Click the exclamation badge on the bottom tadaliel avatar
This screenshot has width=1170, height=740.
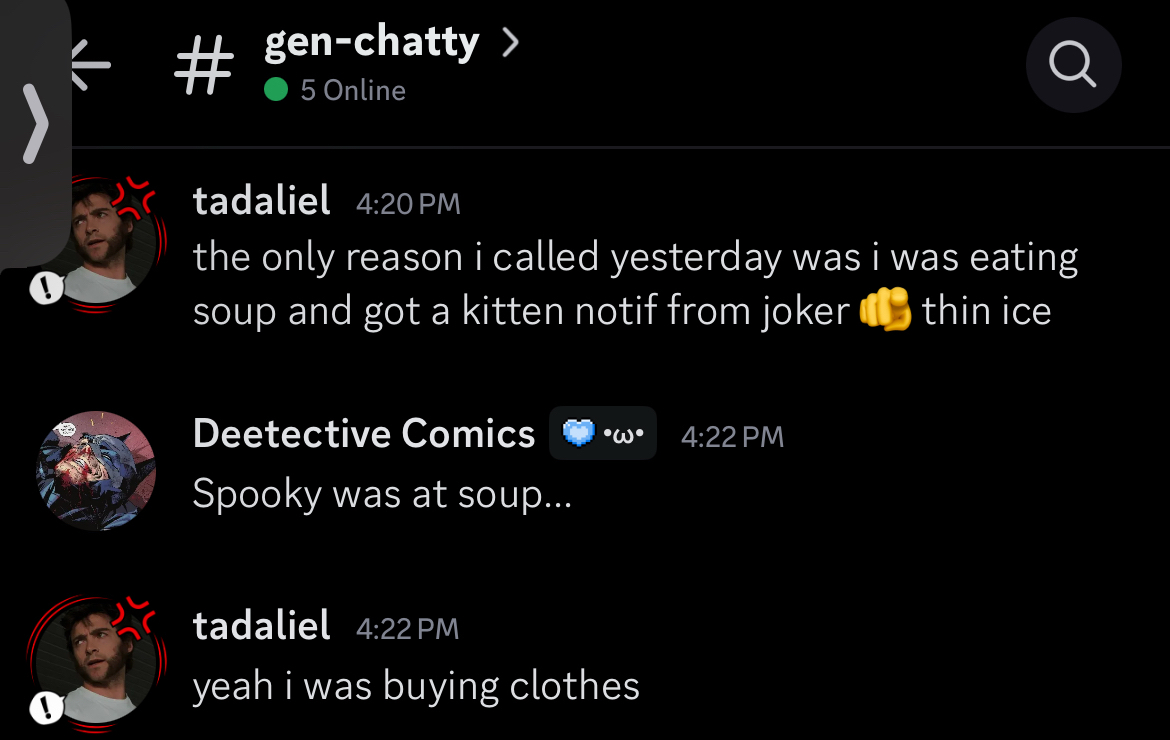click(46, 709)
